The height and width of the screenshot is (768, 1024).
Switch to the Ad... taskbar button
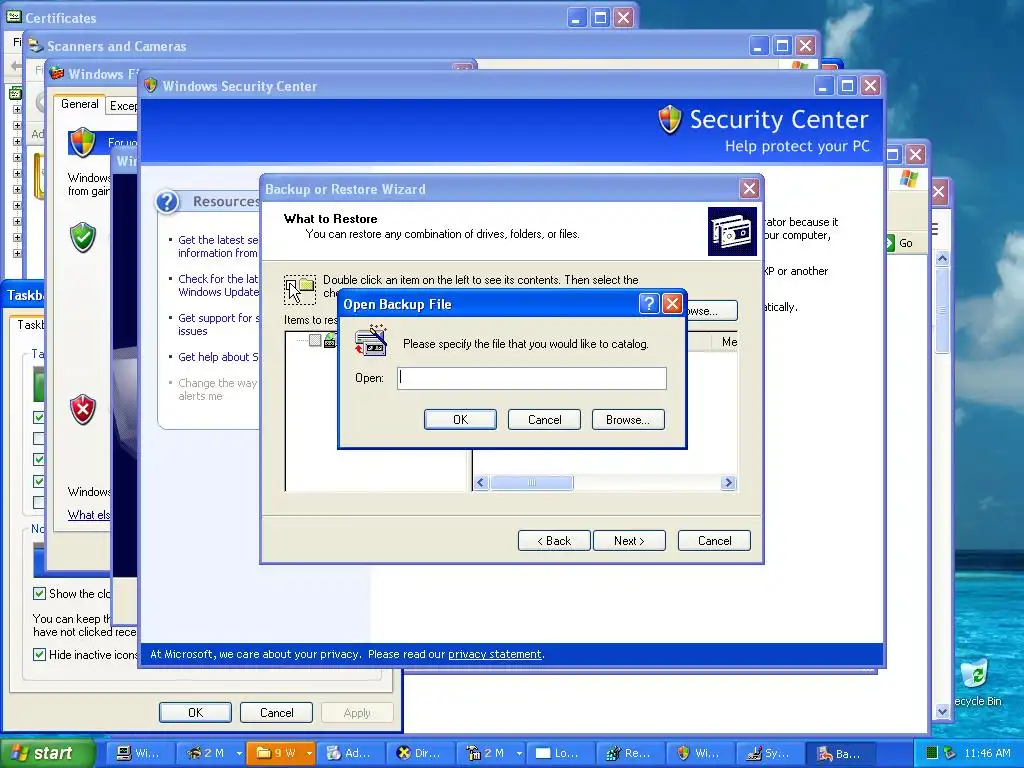(x=349, y=753)
